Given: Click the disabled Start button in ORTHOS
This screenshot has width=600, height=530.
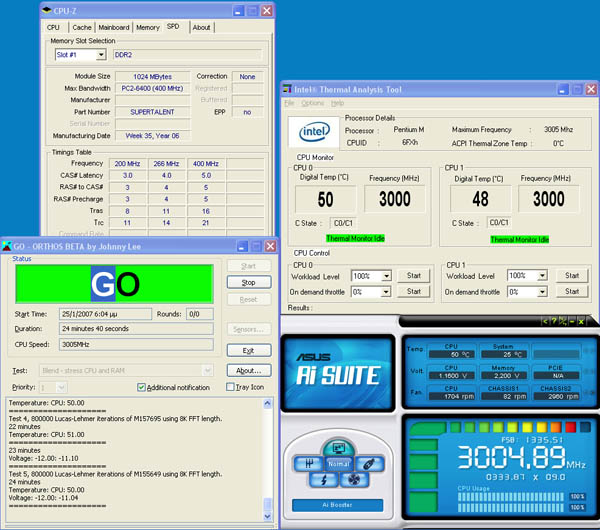Looking at the screenshot, I should pos(249,266).
